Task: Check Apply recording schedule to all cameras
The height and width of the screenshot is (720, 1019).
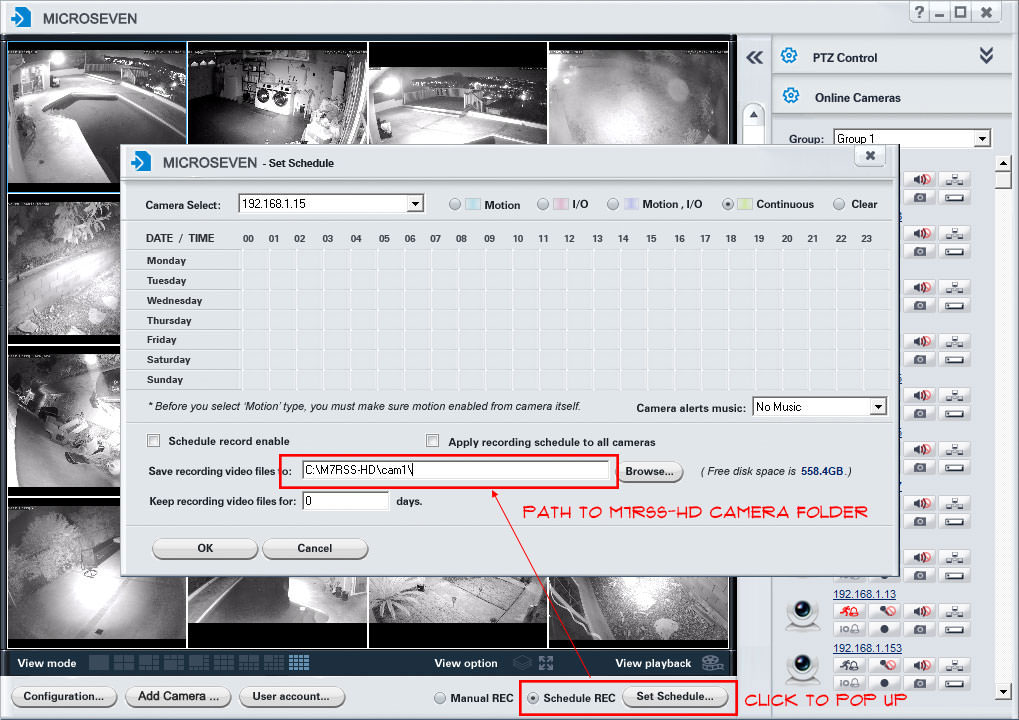Action: click(432, 441)
